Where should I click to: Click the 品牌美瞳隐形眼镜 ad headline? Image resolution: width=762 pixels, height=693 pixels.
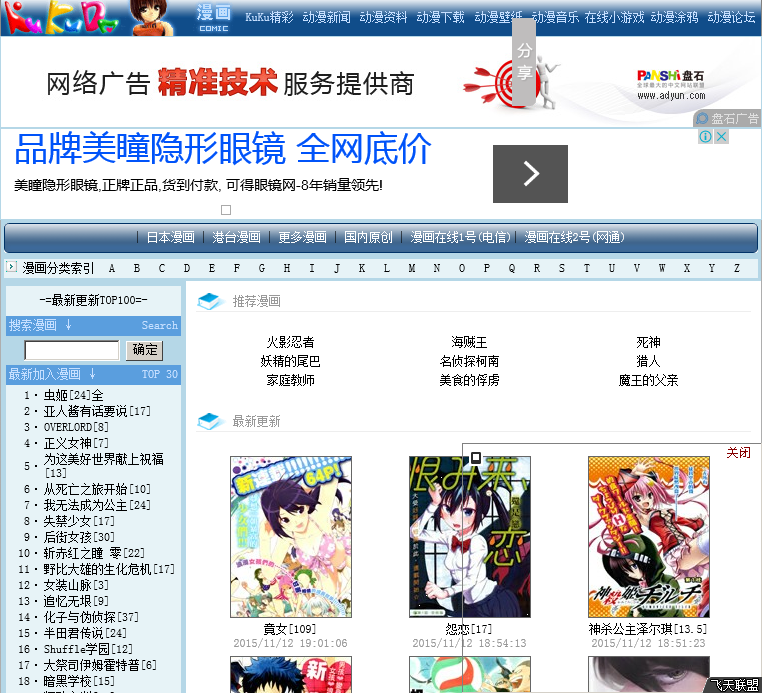(x=223, y=149)
